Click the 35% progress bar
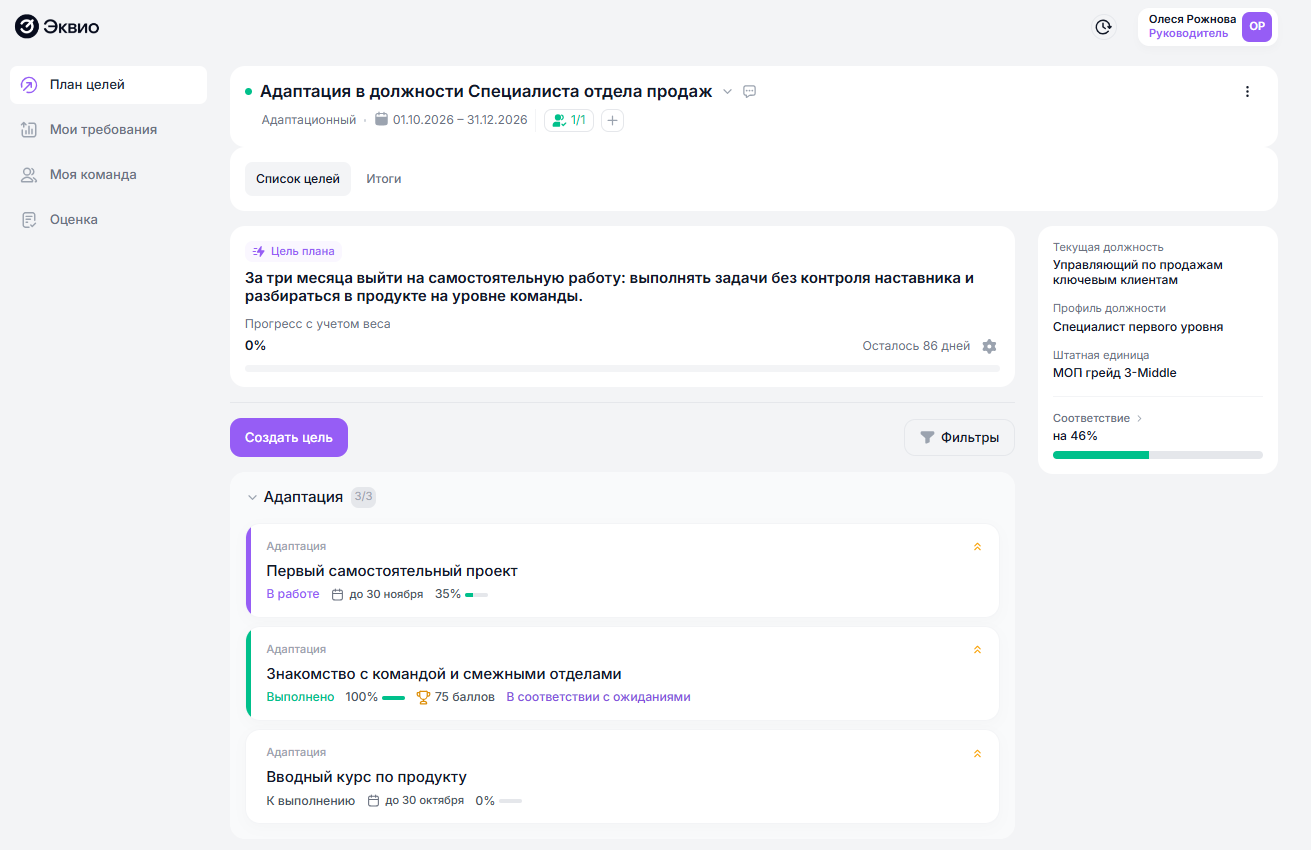 (476, 595)
